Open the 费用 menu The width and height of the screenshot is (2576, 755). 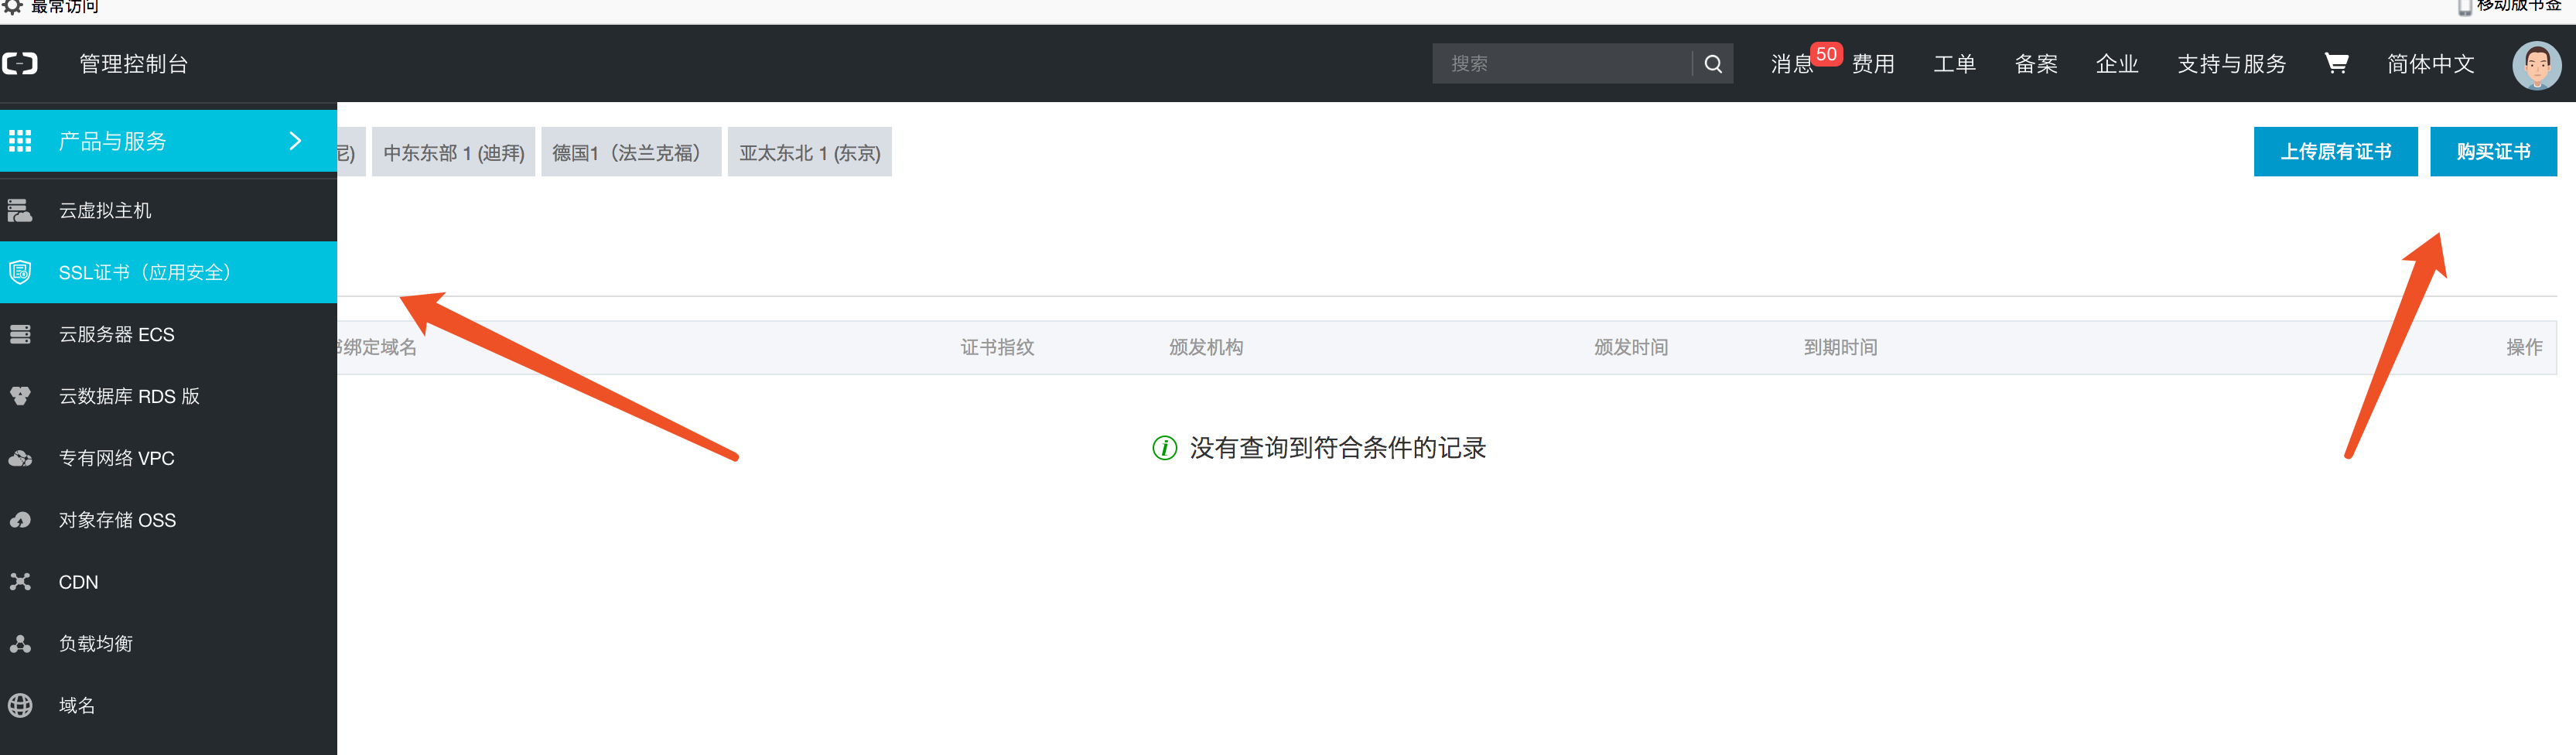click(1873, 64)
